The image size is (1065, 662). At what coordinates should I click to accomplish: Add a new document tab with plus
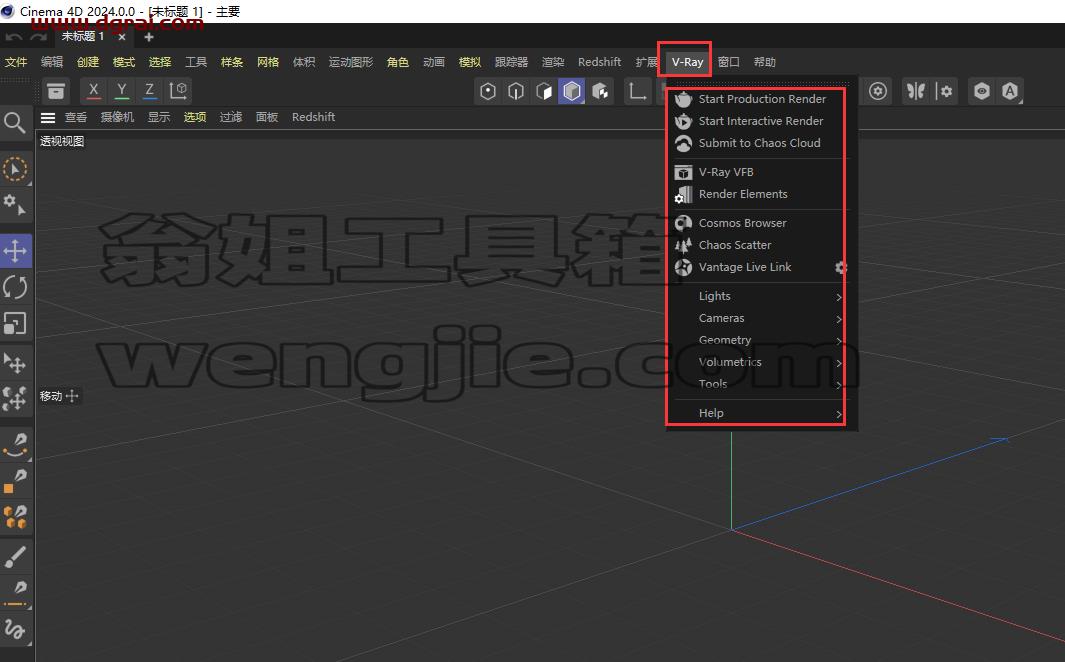149,37
